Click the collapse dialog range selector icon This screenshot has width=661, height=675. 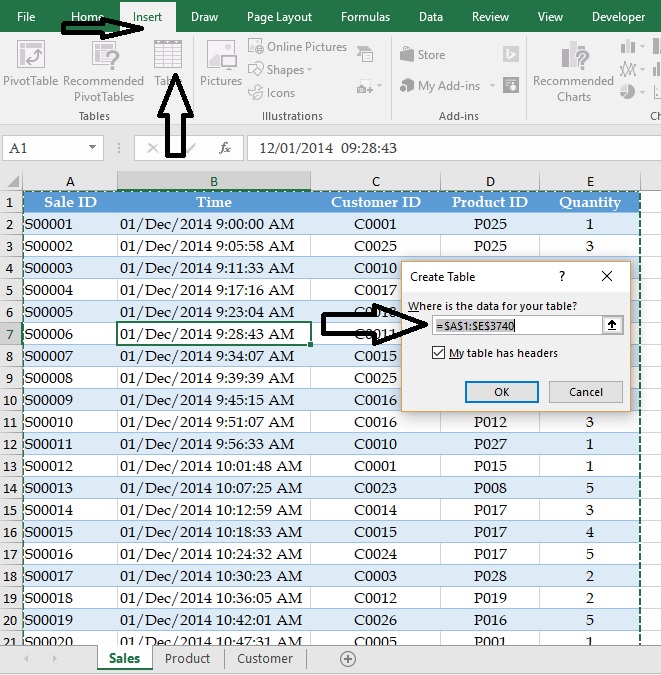click(x=612, y=325)
